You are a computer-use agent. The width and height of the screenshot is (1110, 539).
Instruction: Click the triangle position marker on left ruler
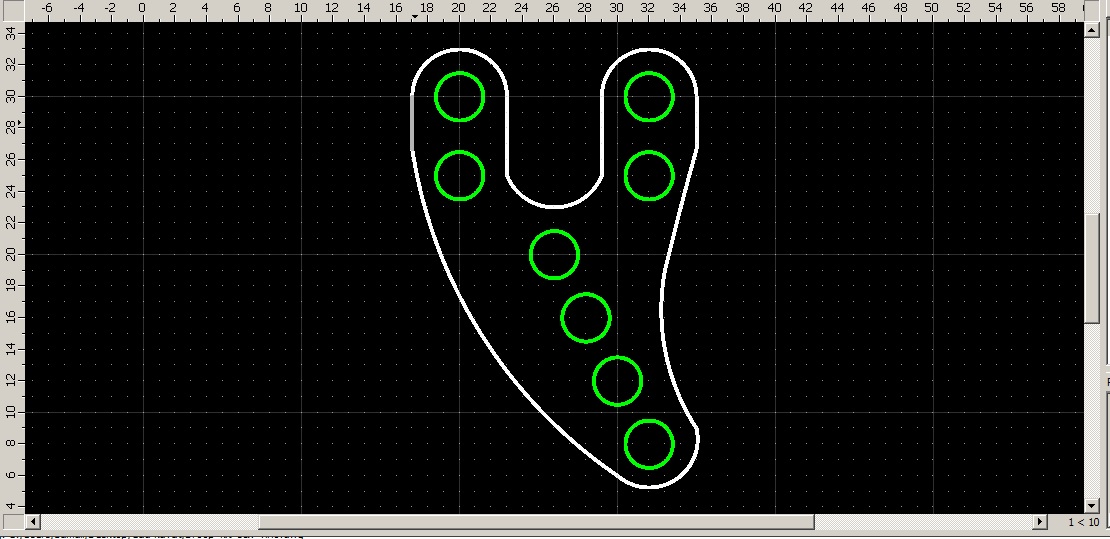(x=20, y=124)
